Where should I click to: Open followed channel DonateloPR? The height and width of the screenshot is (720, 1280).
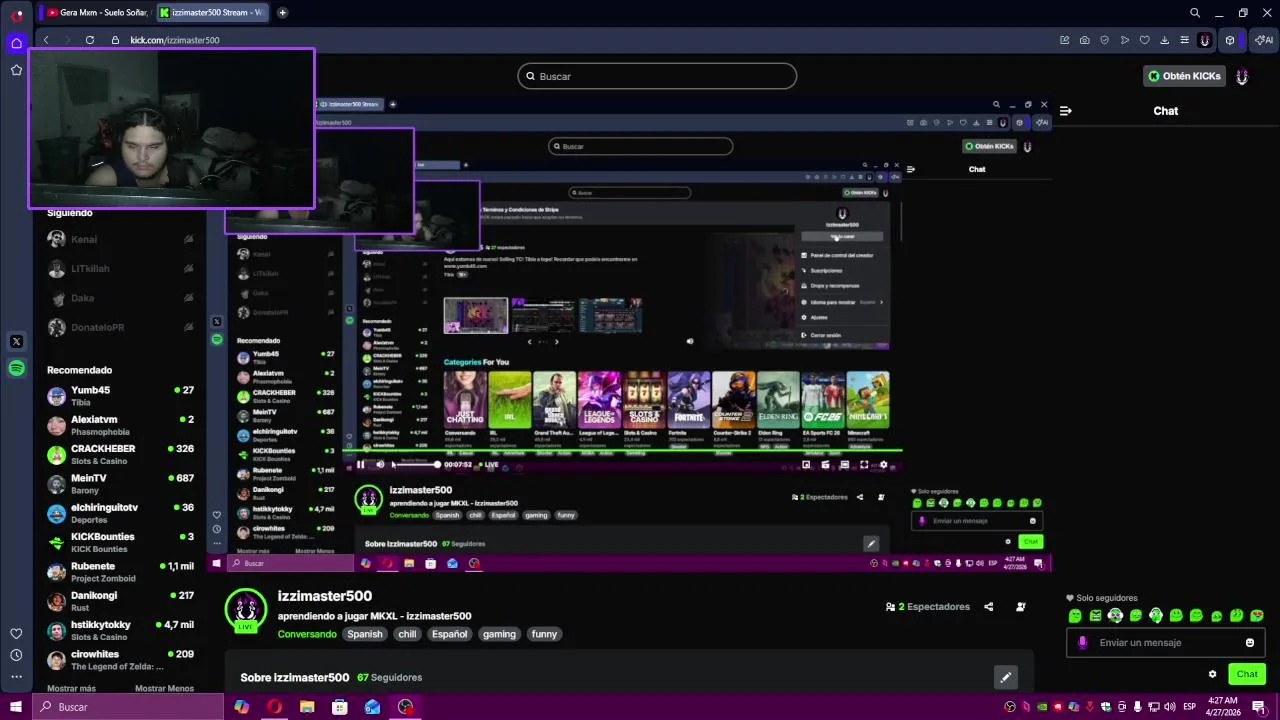click(120, 327)
